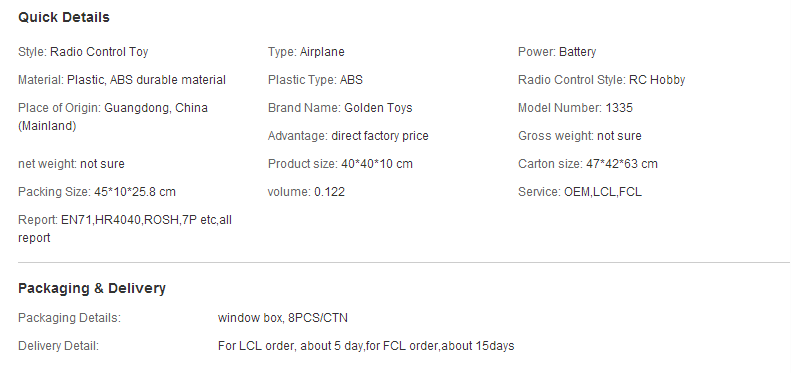Click the Service: OEM,LCL,FCL entry
The width and height of the screenshot is (791, 373).
(x=580, y=192)
